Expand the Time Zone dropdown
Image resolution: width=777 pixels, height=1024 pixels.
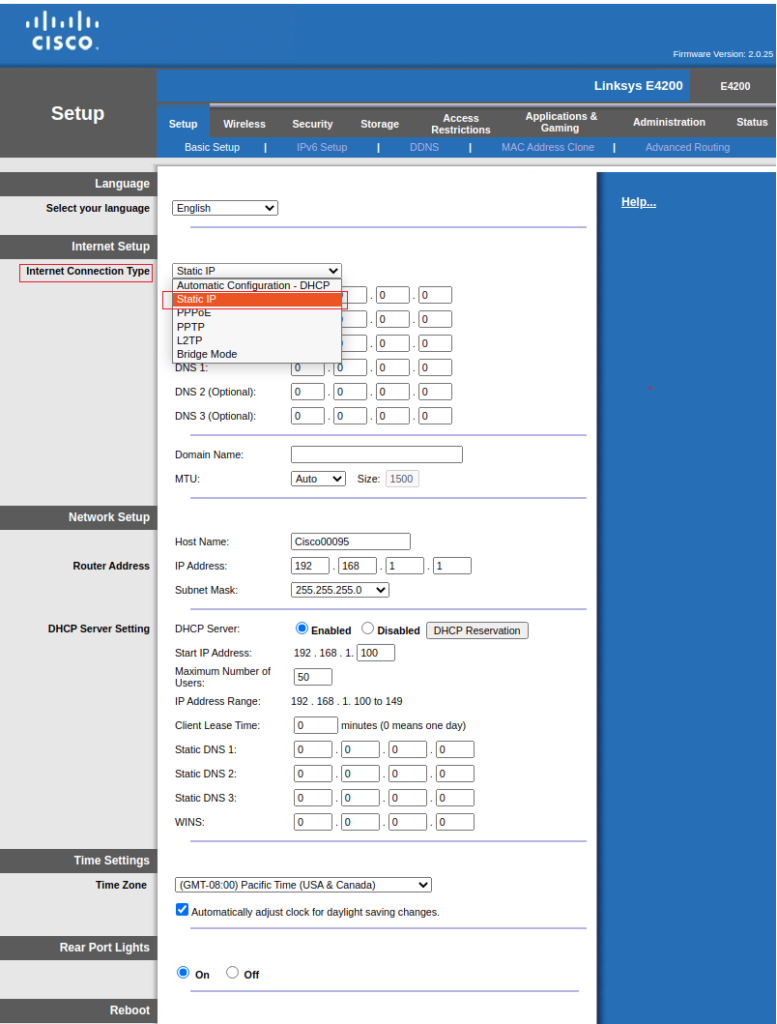[302, 885]
